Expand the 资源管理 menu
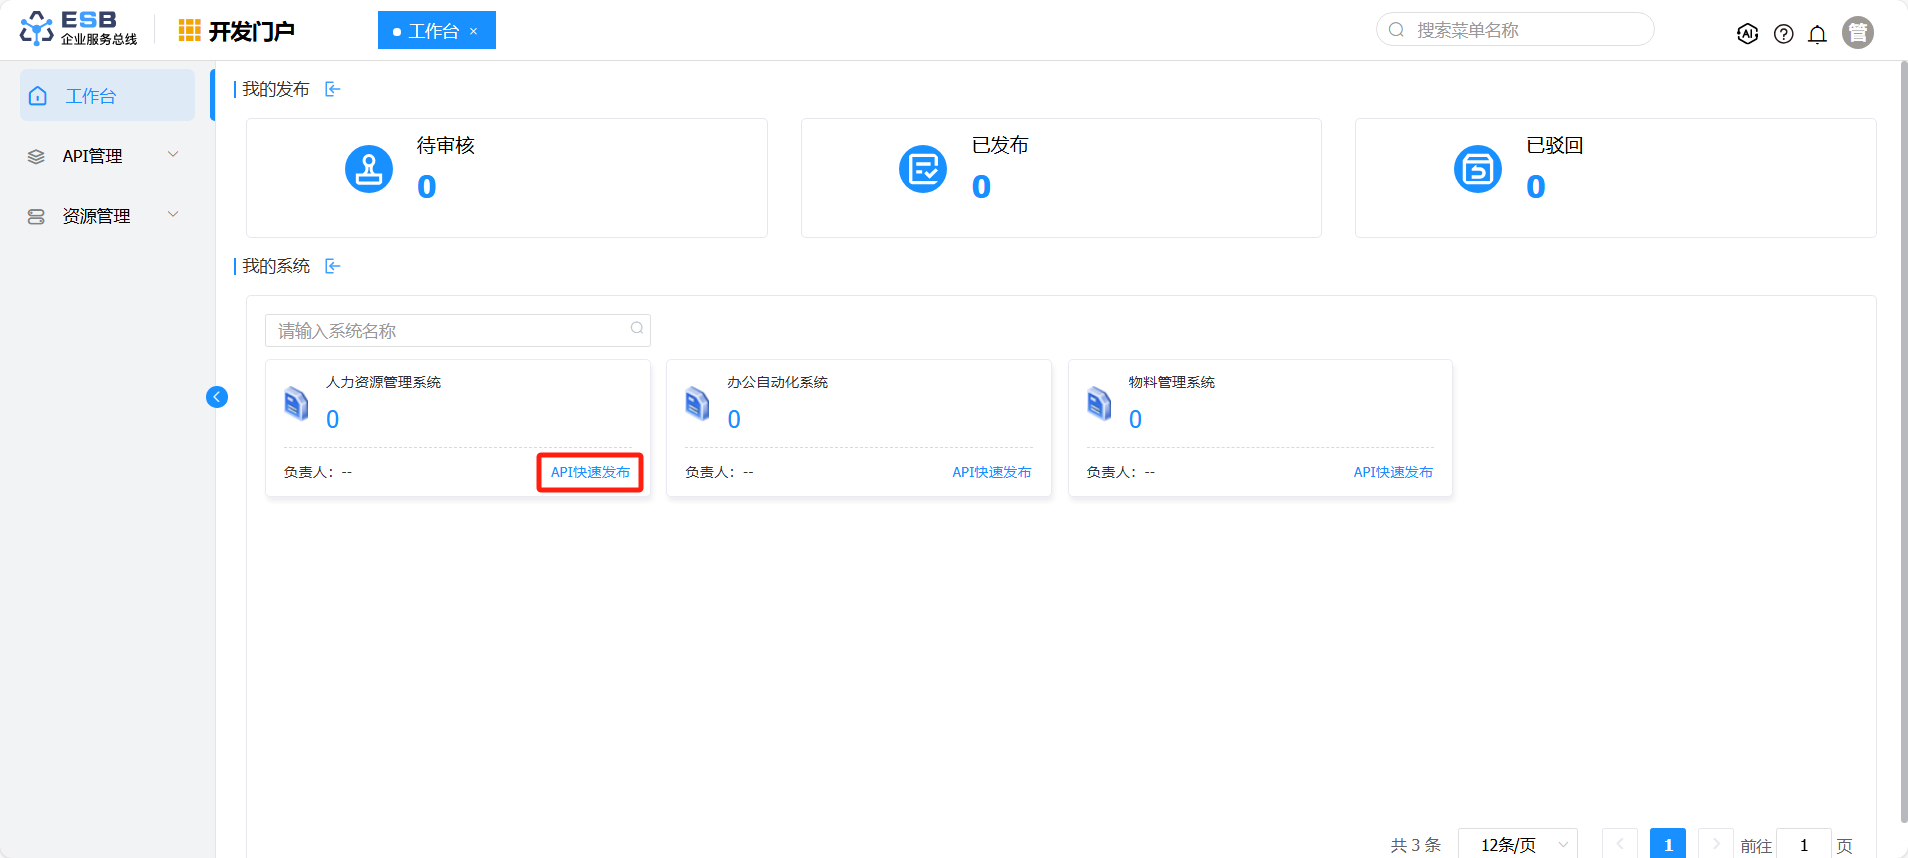1908x858 pixels. coord(107,216)
